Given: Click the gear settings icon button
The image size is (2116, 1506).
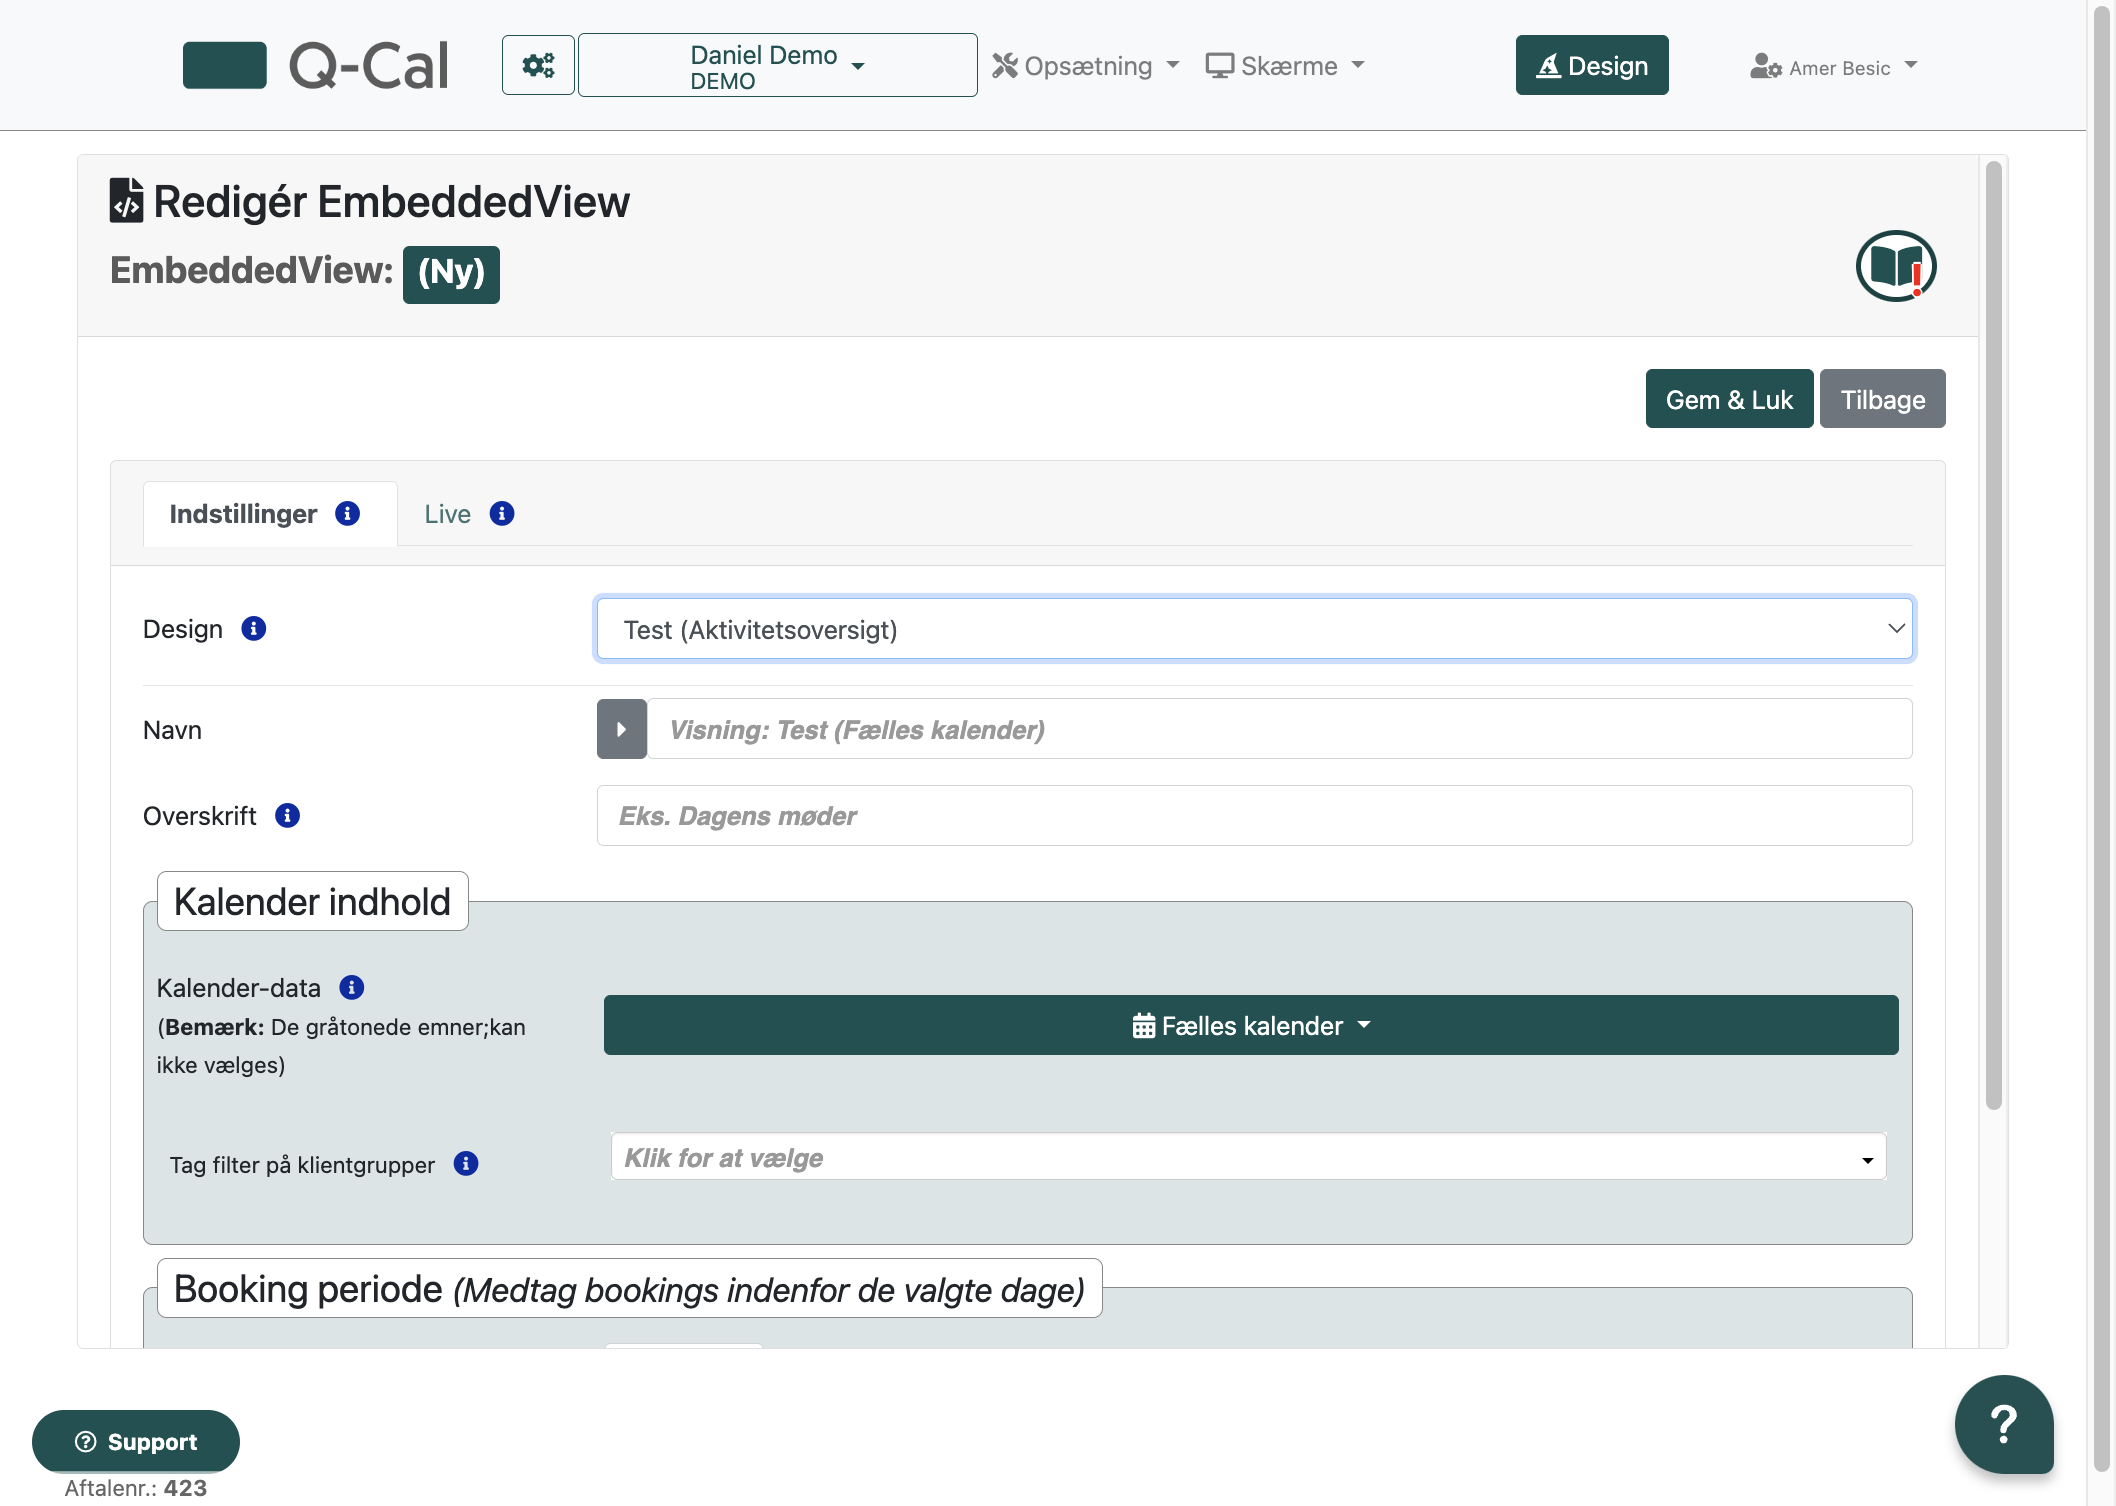Looking at the screenshot, I should coord(538,65).
